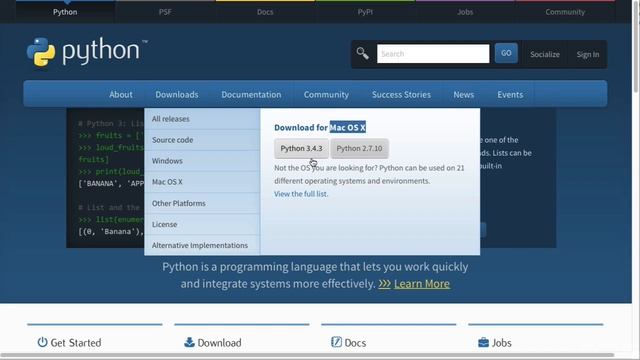Click the triple-chevron before Learn More
Image resolution: width=640 pixels, height=360 pixels.
click(384, 284)
